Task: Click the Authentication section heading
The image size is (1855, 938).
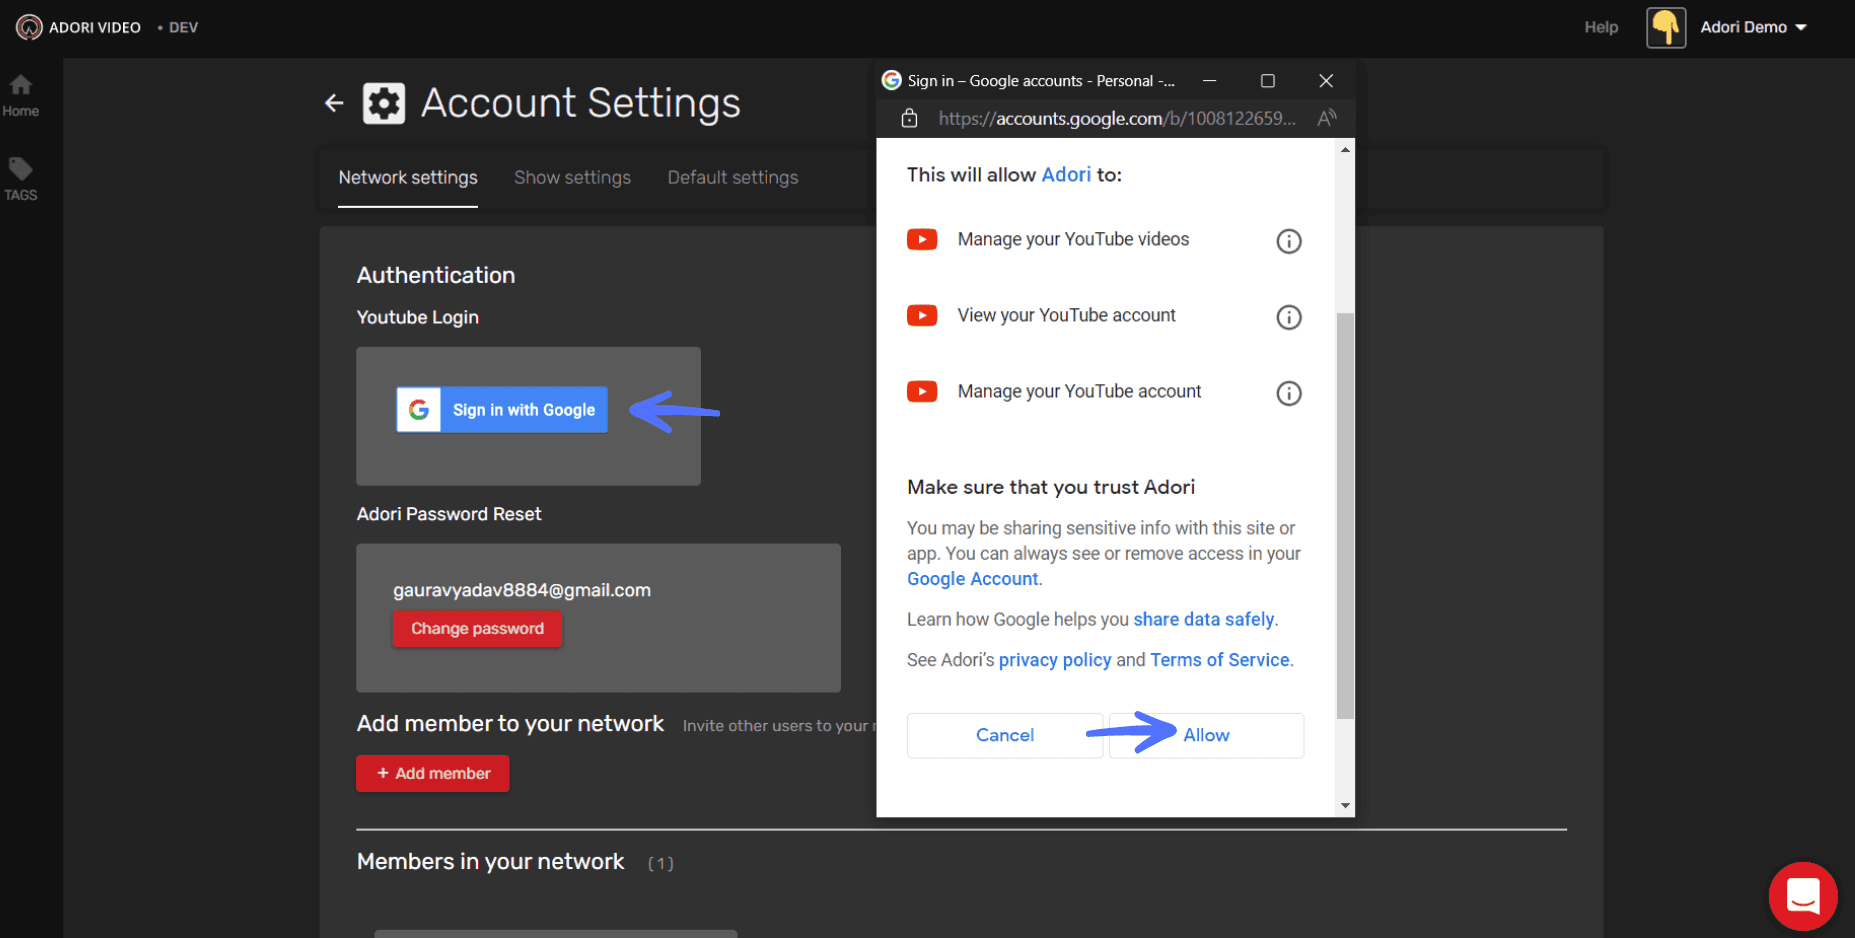Action: pos(436,275)
